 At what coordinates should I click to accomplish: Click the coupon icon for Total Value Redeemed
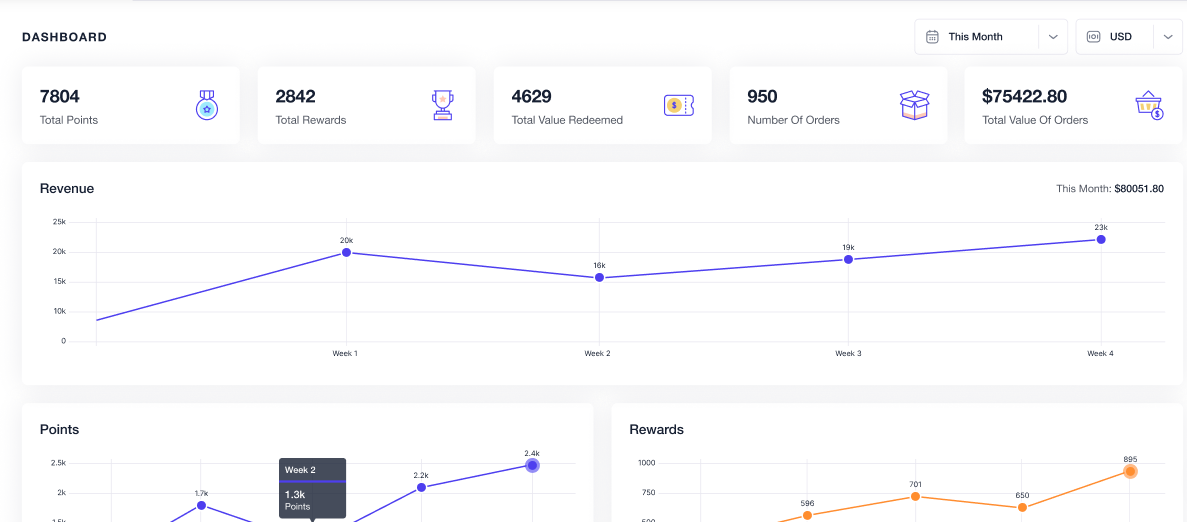pos(679,105)
